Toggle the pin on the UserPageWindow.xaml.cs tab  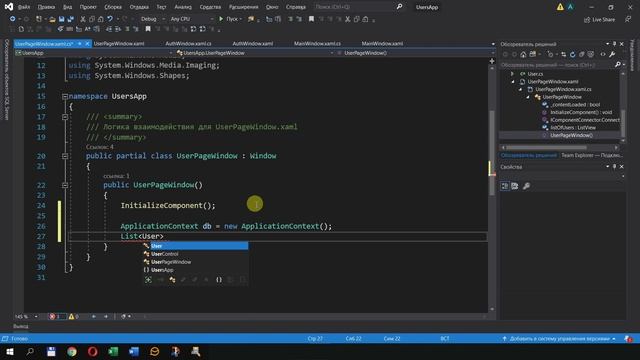(x=80, y=44)
